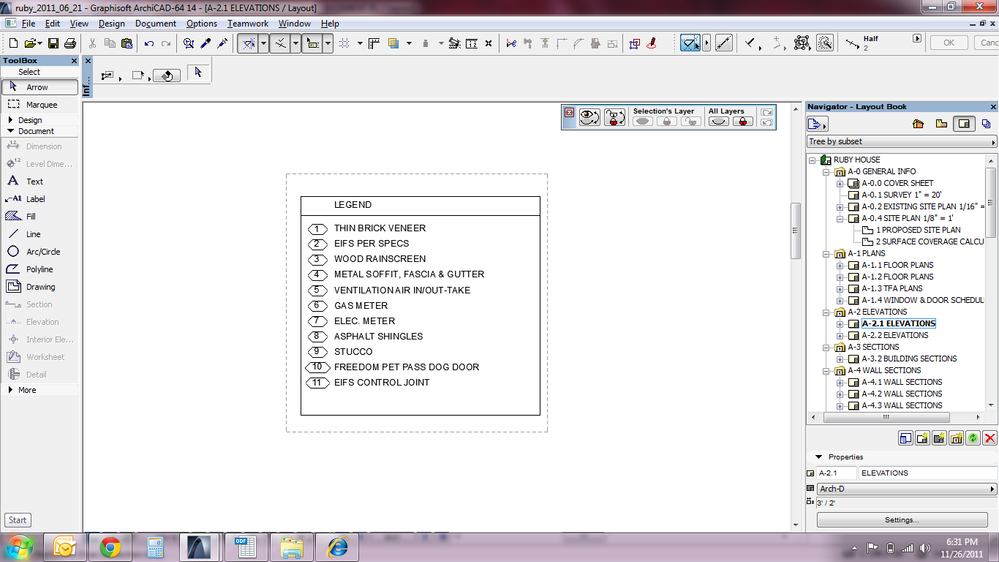
Task: Select the Inject Parameters syringe icon
Action: 222,43
